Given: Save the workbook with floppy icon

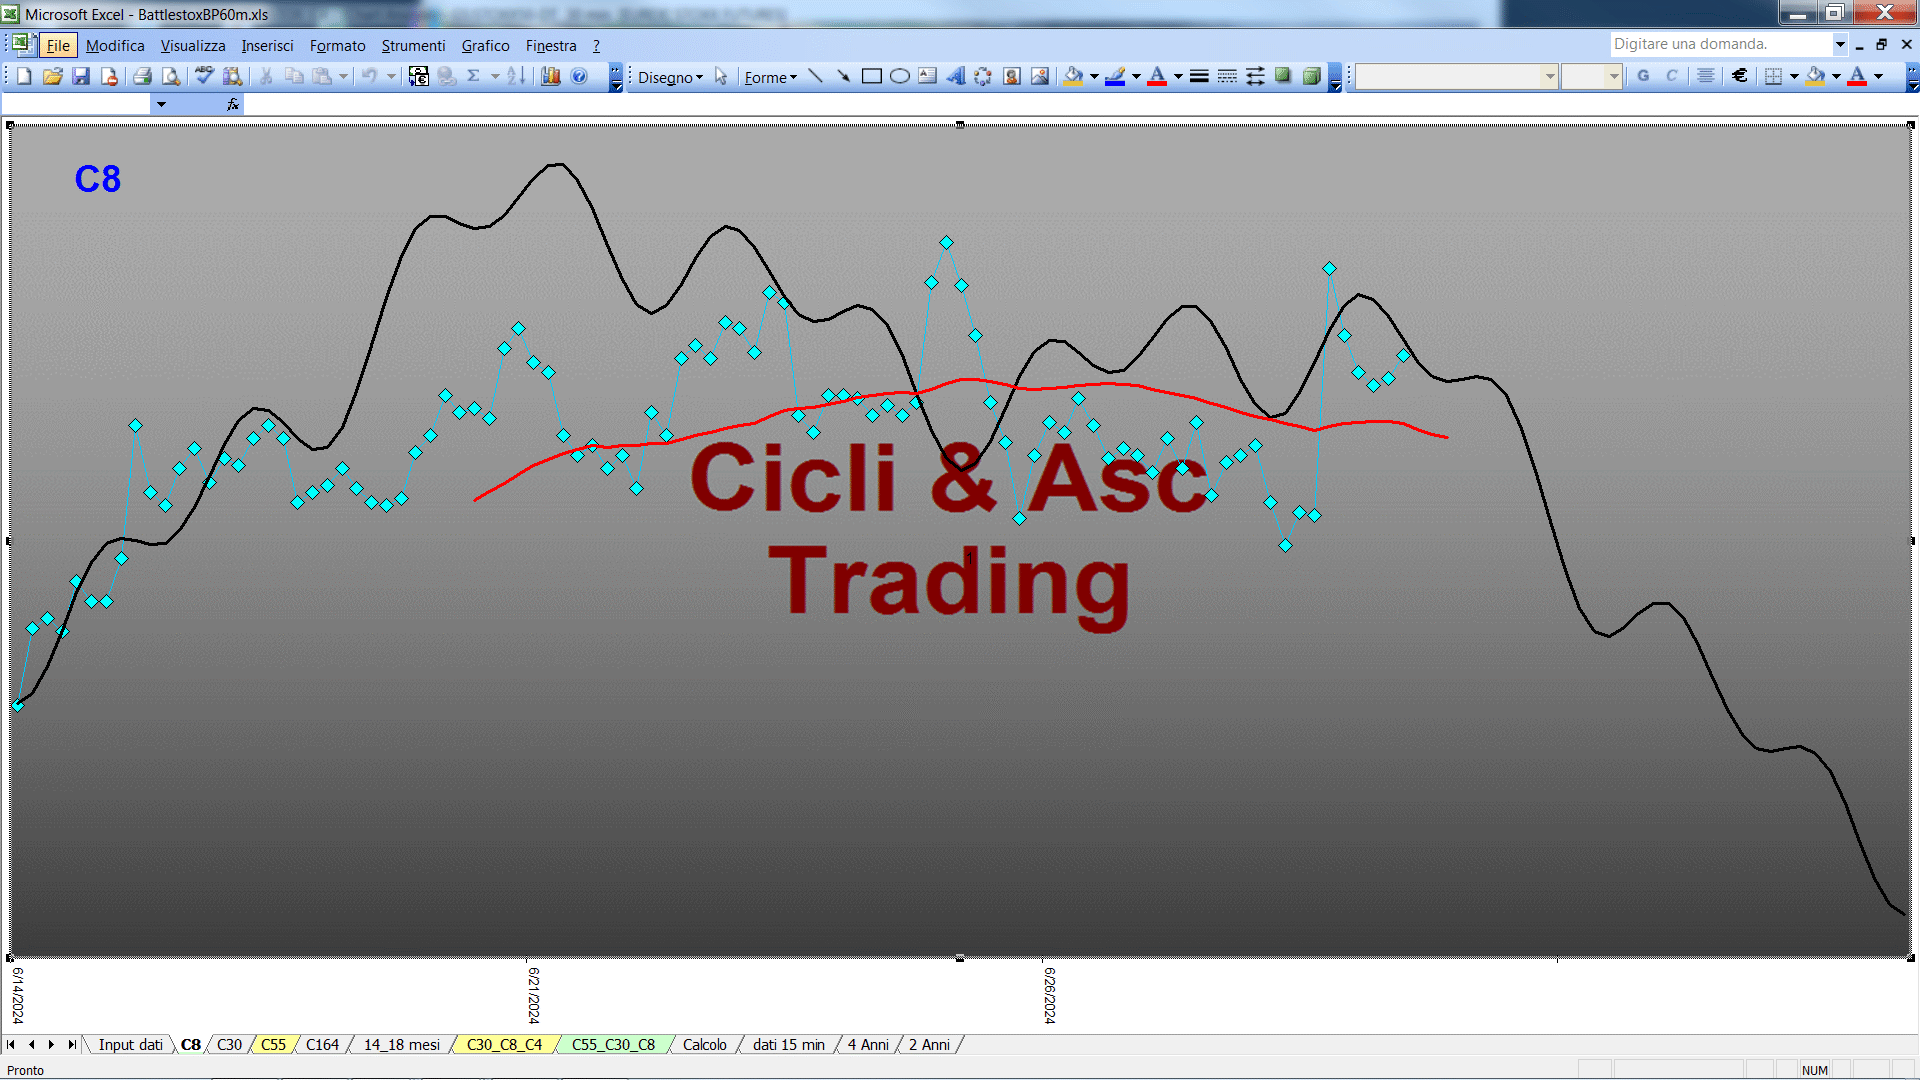Looking at the screenshot, I should (x=81, y=76).
